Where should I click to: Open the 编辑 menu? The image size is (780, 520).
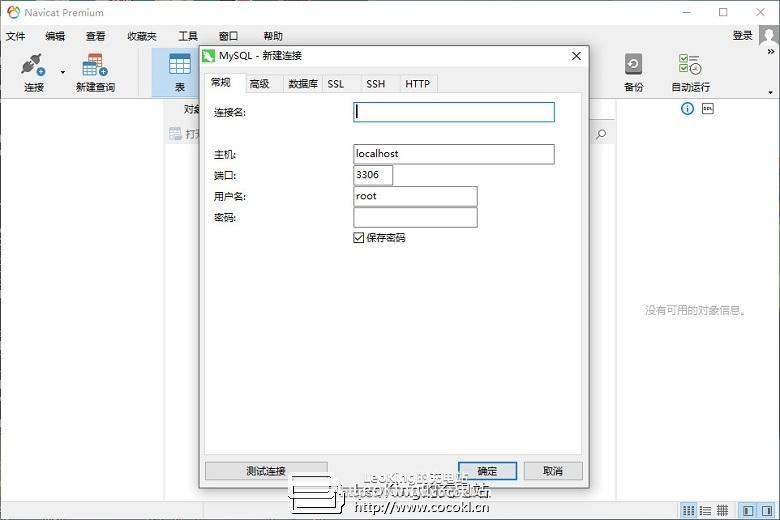point(55,36)
